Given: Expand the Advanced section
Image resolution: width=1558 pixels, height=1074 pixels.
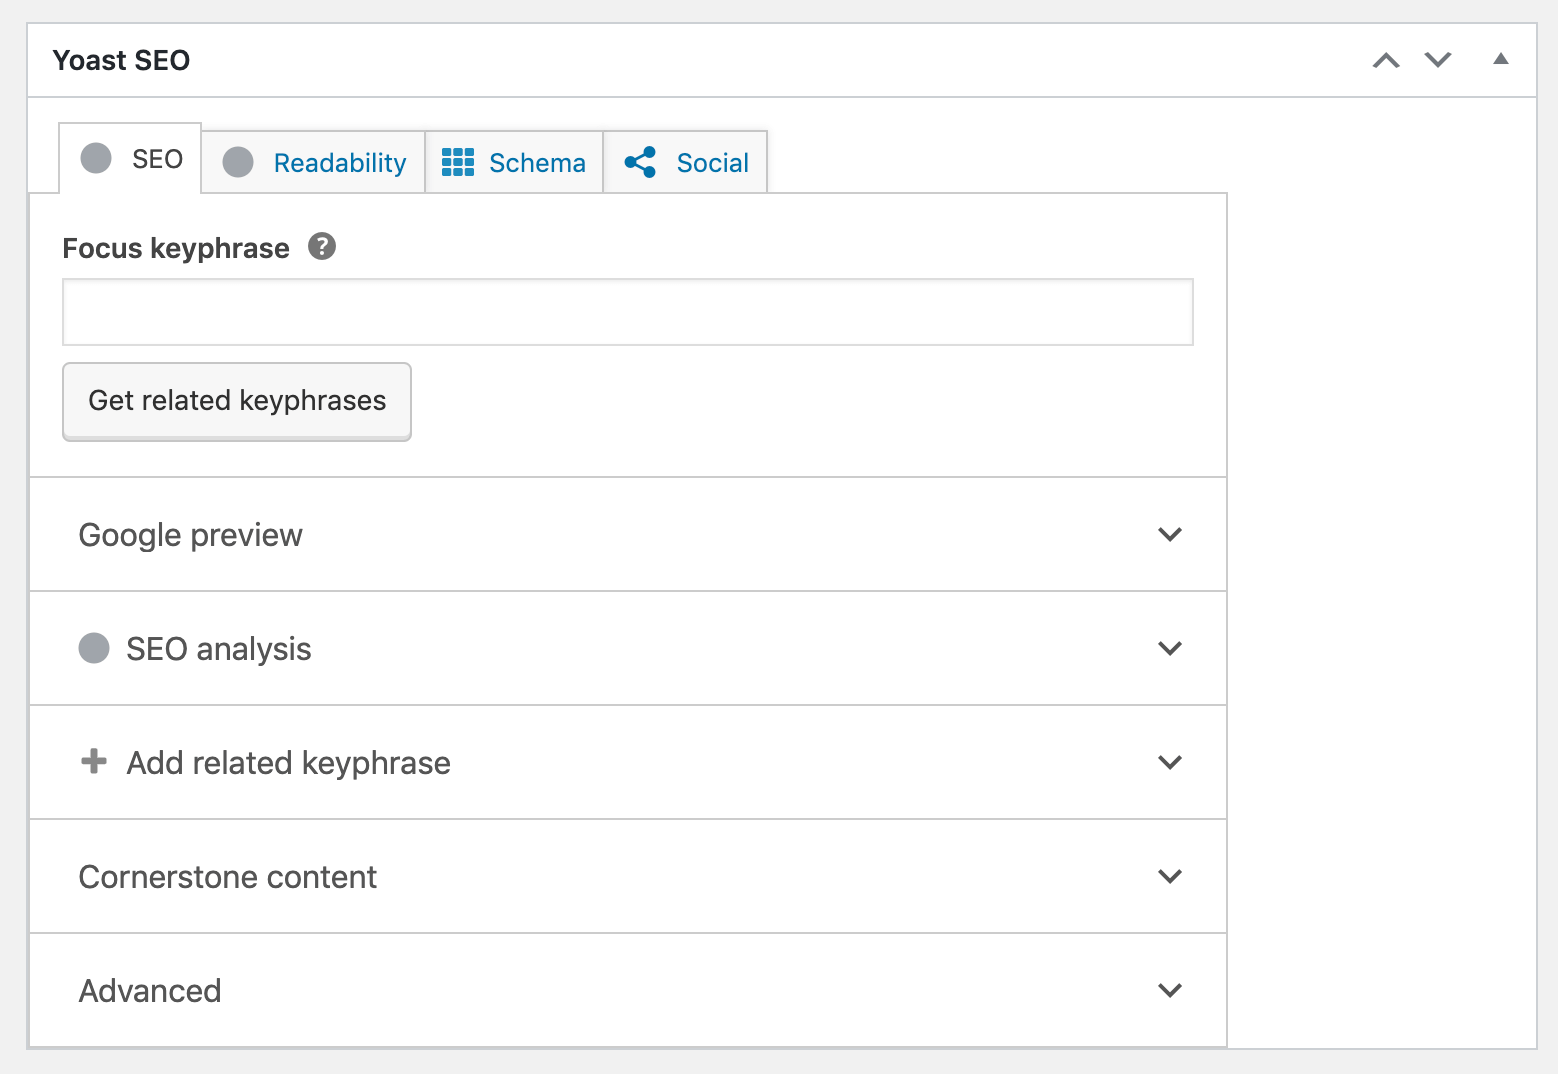Looking at the screenshot, I should pos(628,991).
